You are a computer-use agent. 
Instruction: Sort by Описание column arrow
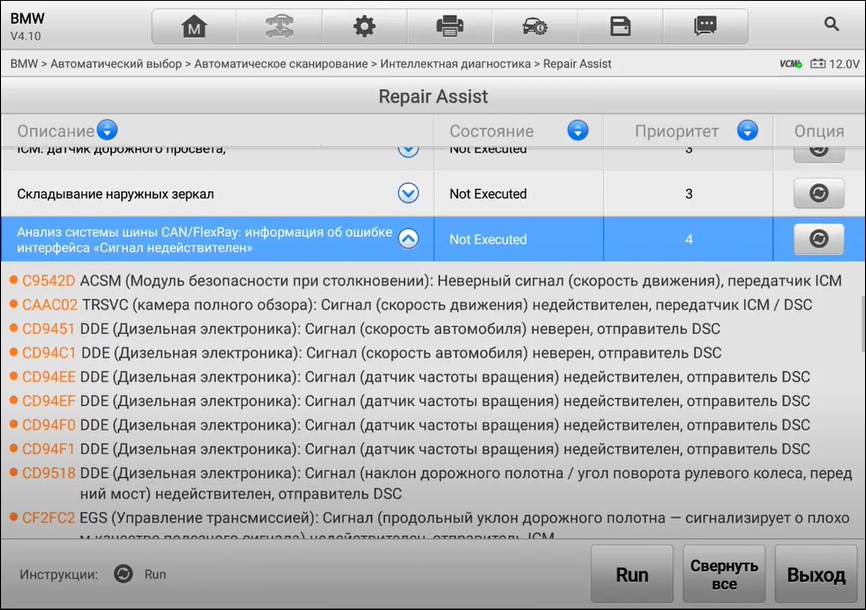pyautogui.click(x=107, y=130)
